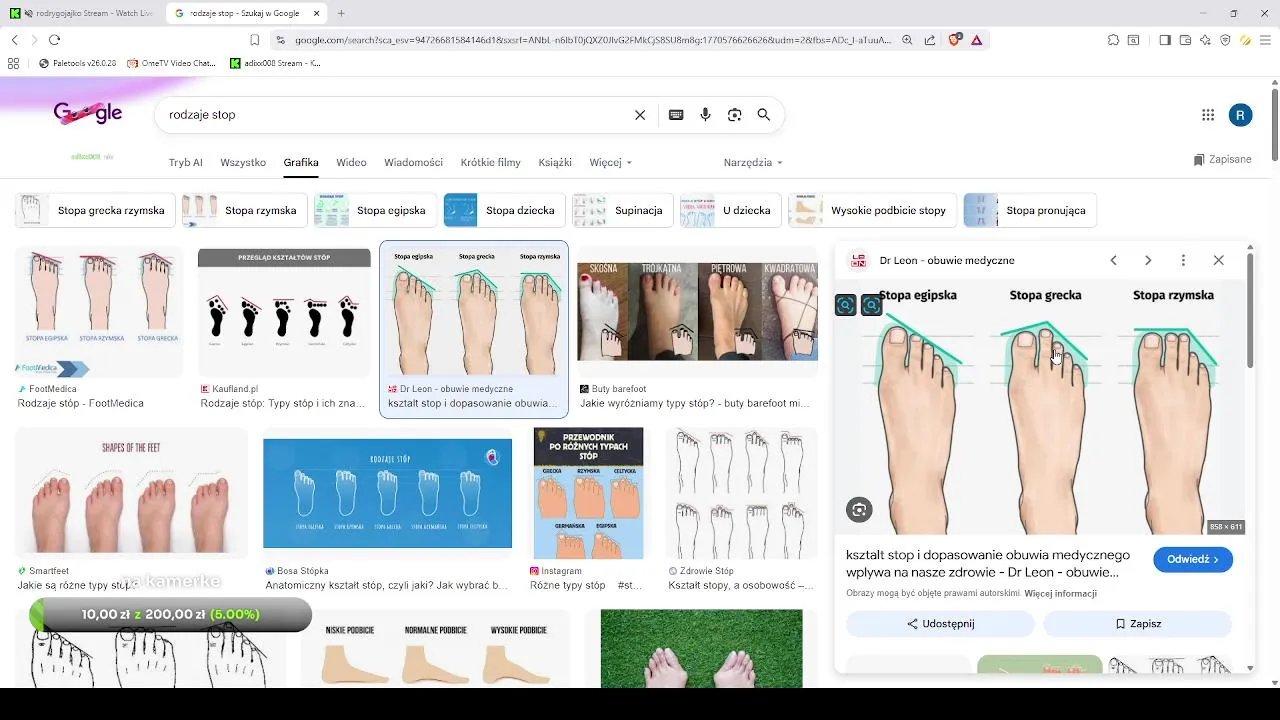Open the Google apps grid
The height and width of the screenshot is (720, 1280).
(x=1208, y=115)
